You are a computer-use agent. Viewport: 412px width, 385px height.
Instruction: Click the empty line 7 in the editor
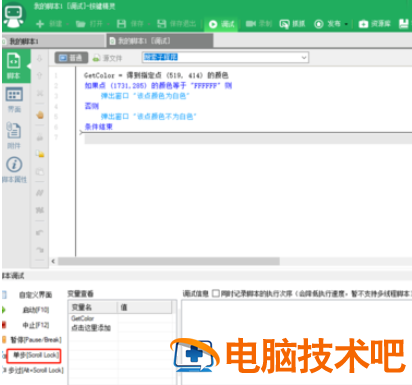pyautogui.click(x=248, y=139)
